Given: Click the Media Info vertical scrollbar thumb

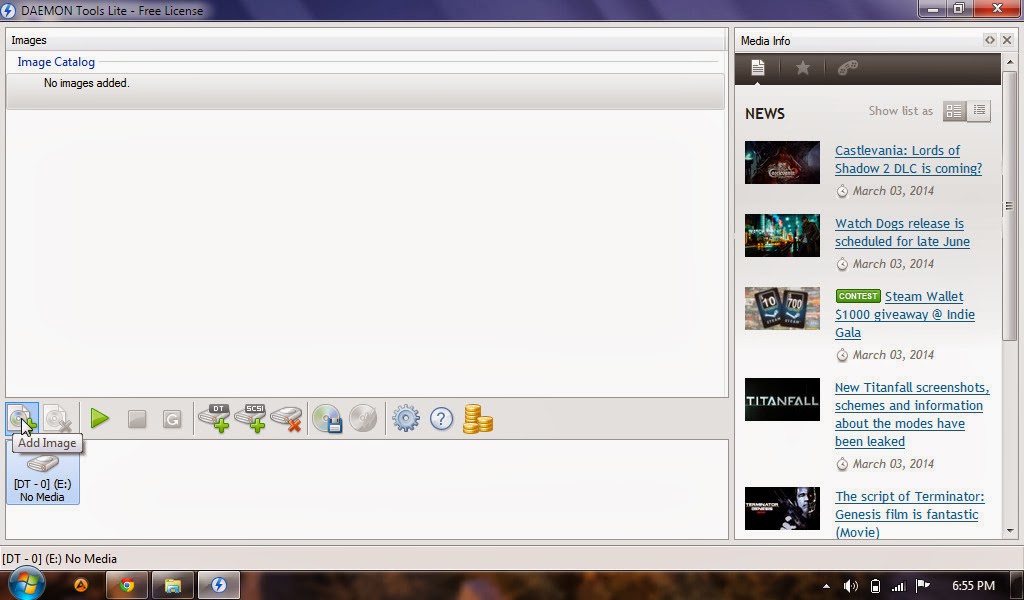Looking at the screenshot, I should [1010, 206].
